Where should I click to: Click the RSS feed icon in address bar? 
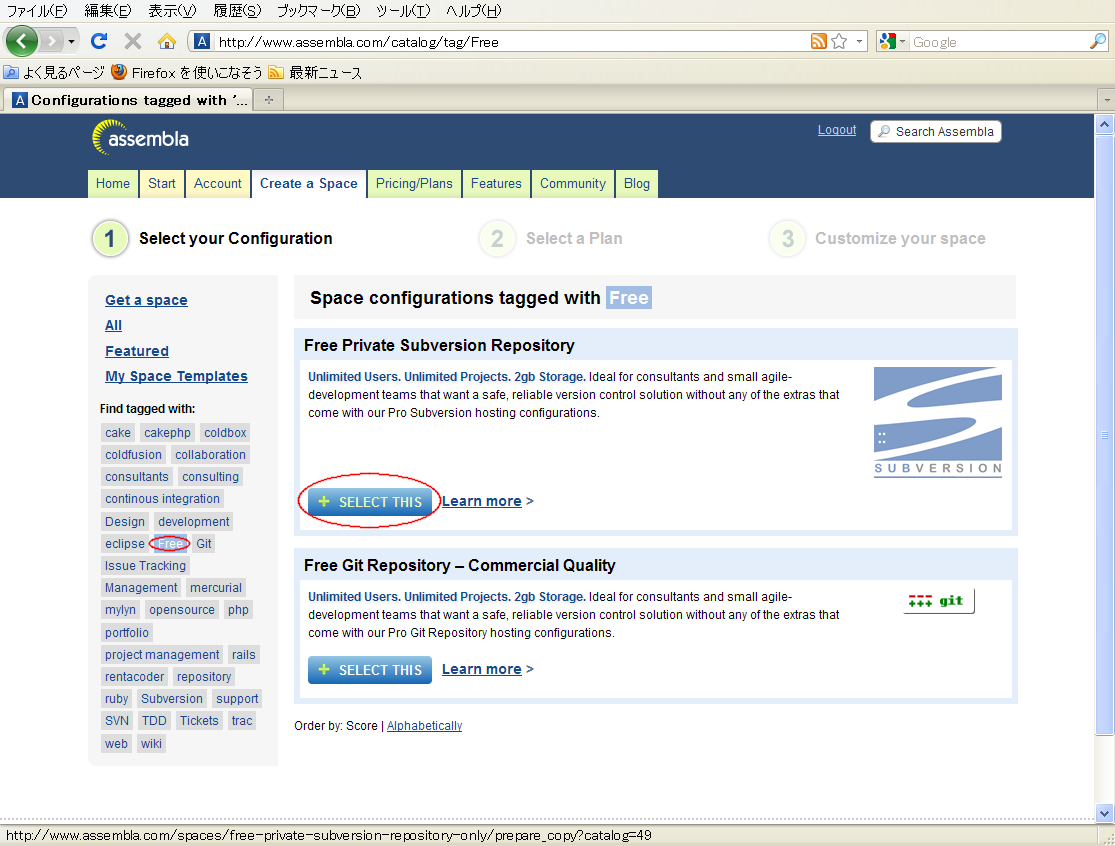(x=819, y=42)
